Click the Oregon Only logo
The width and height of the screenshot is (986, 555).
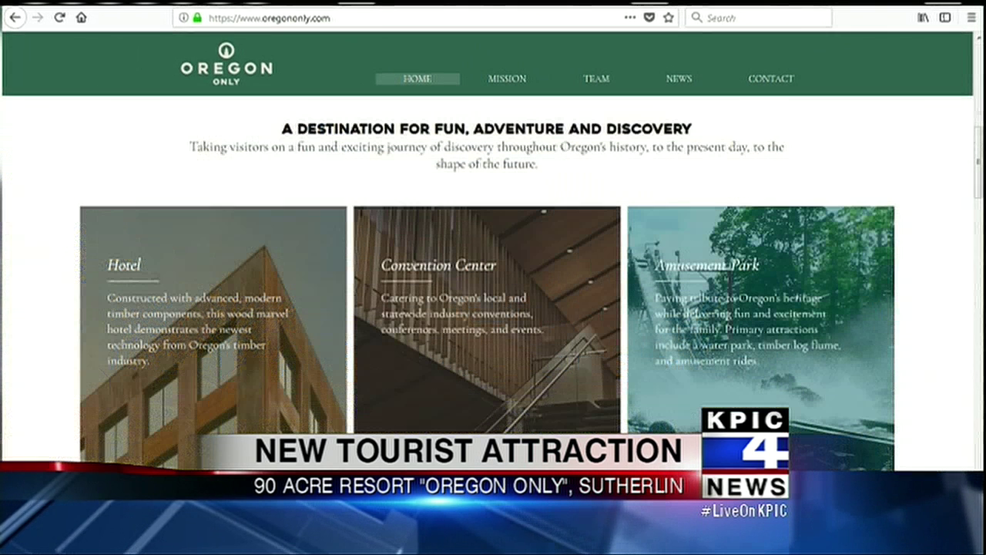tap(226, 64)
